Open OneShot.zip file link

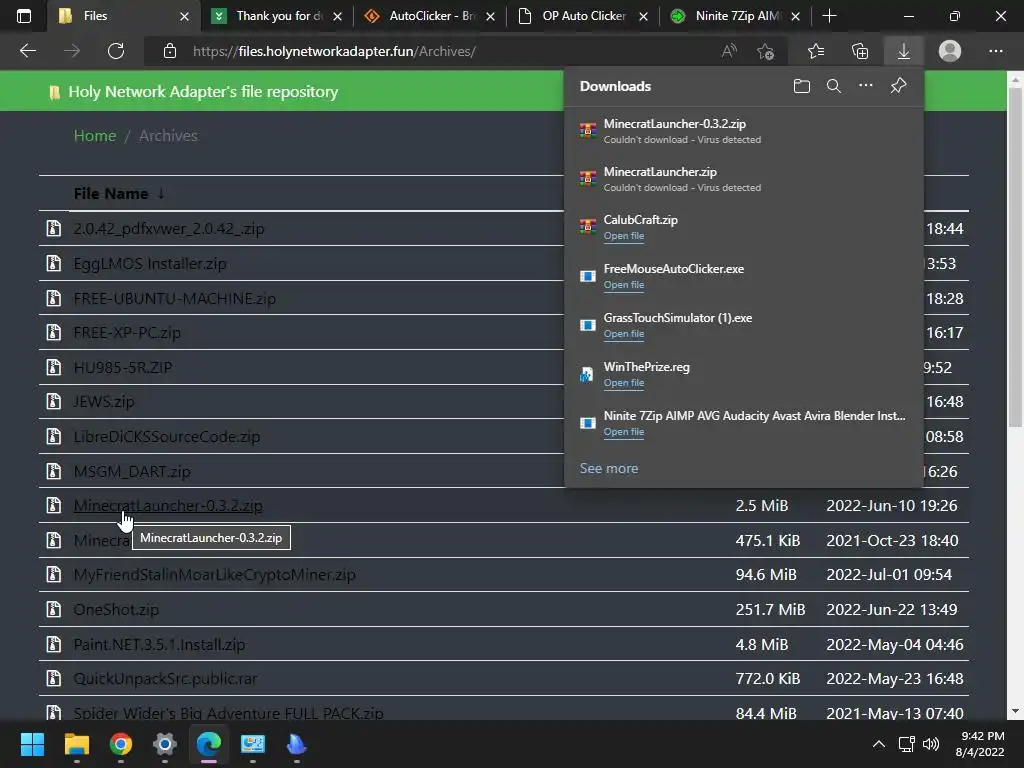click(116, 609)
